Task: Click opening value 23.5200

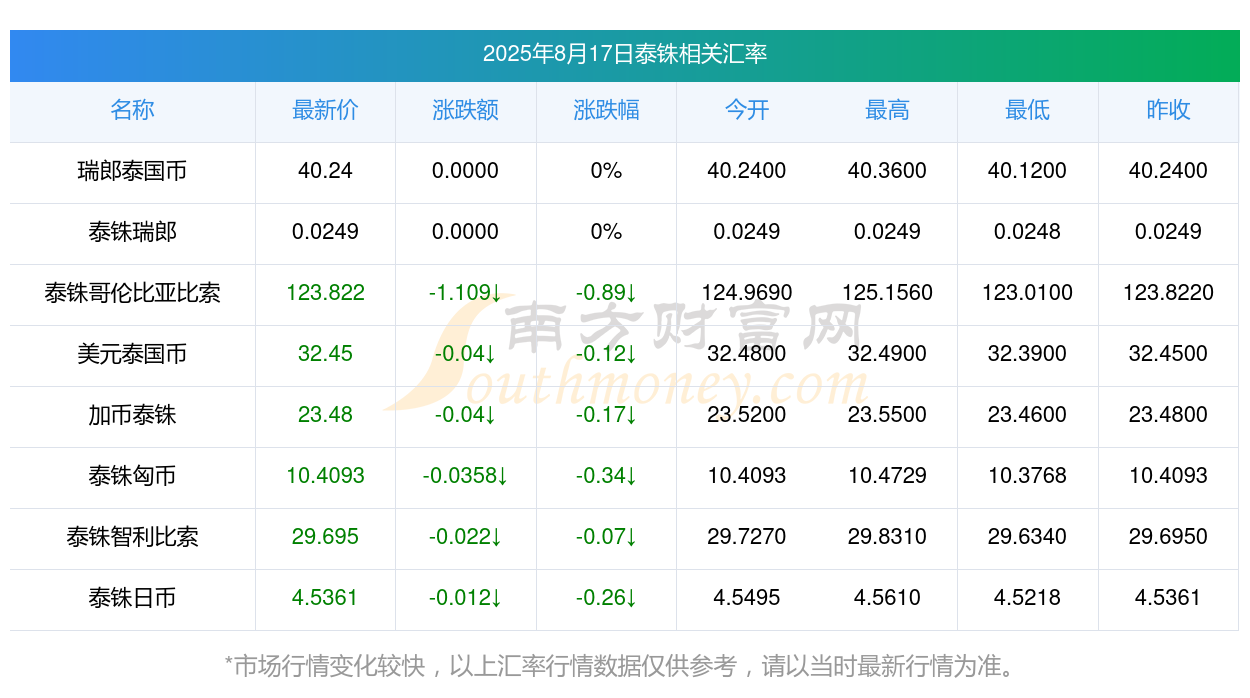Action: [747, 415]
